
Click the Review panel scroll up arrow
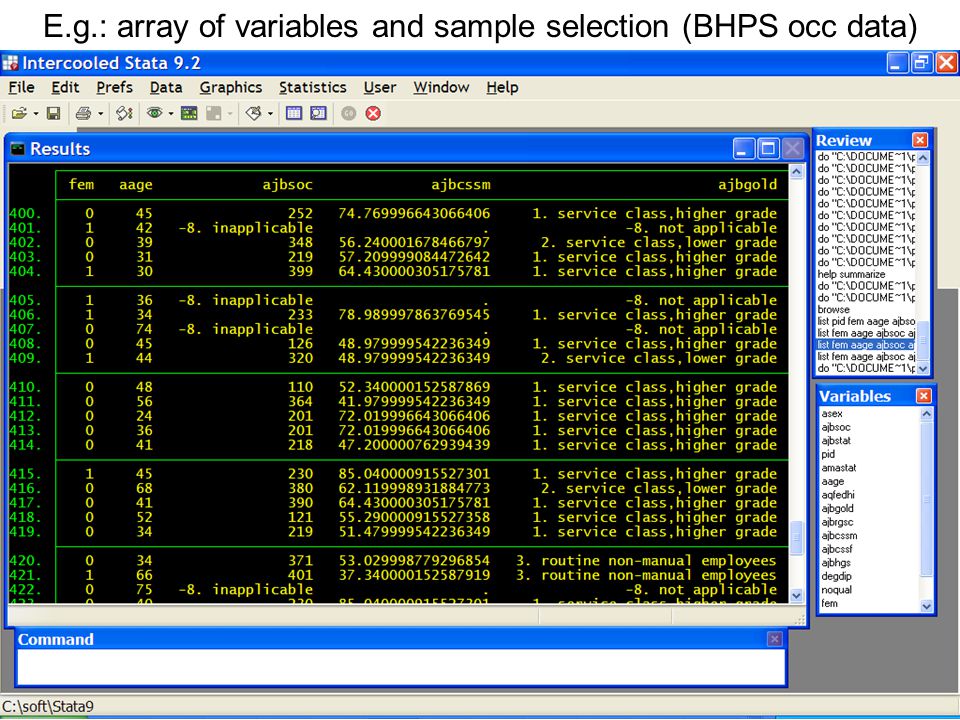pos(923,158)
